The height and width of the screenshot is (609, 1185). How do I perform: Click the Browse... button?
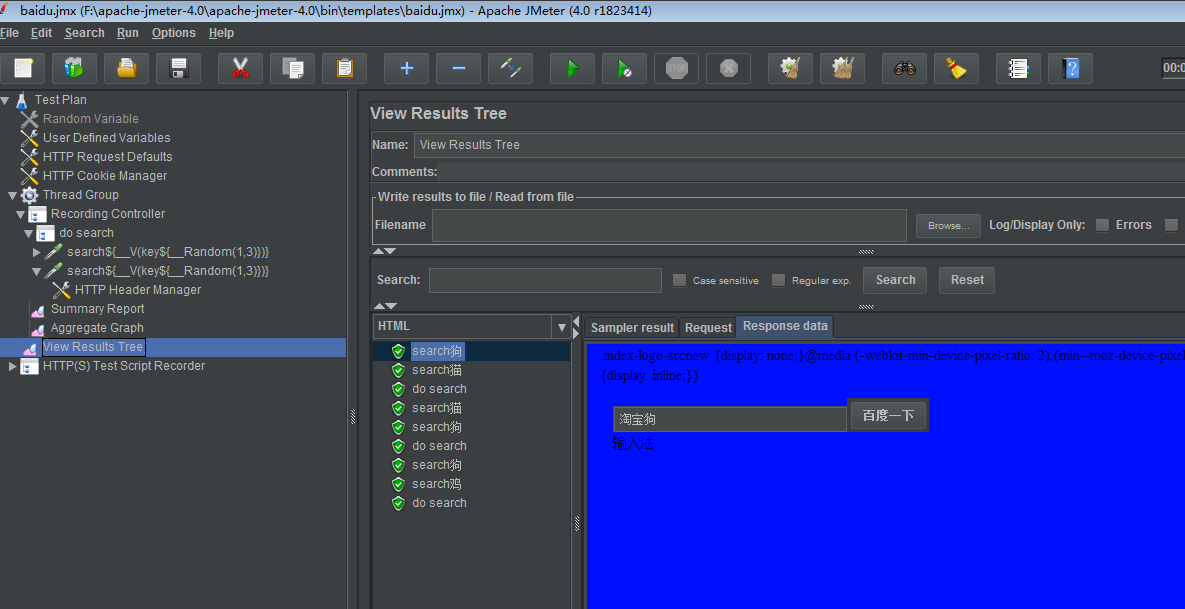[x=948, y=226]
